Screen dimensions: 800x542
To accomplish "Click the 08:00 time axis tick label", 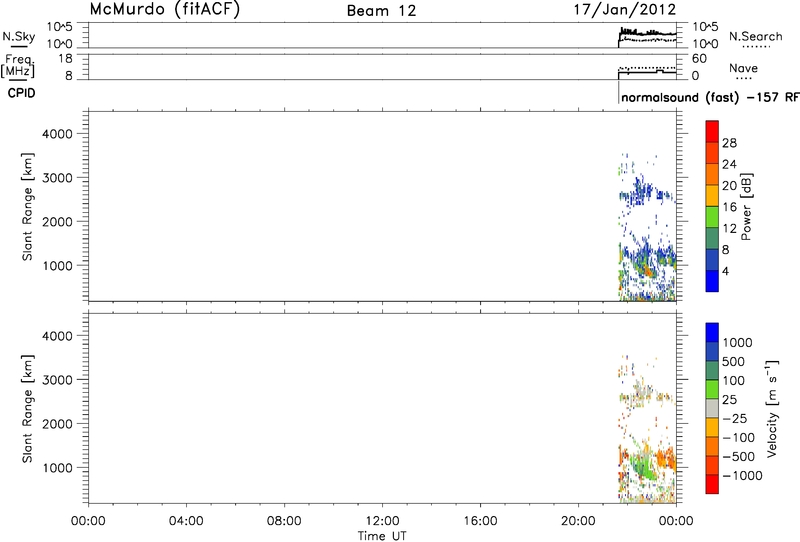I will pos(284,521).
